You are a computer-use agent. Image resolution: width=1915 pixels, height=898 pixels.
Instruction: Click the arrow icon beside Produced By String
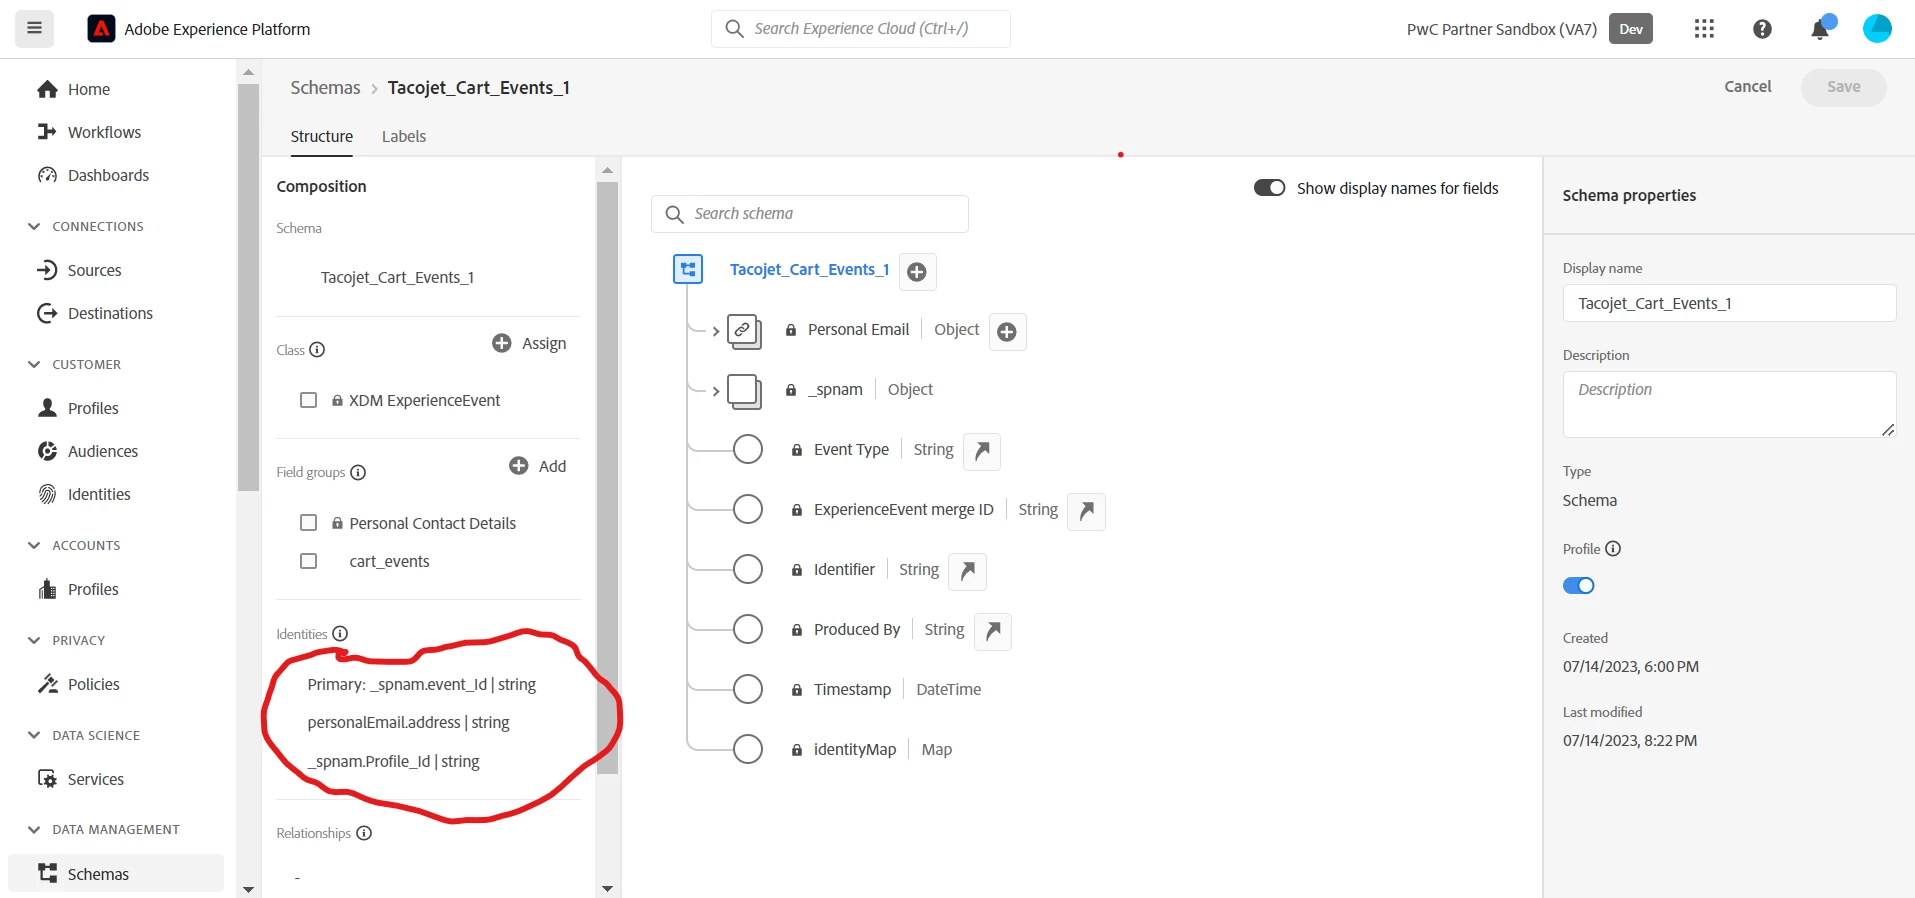coord(993,631)
